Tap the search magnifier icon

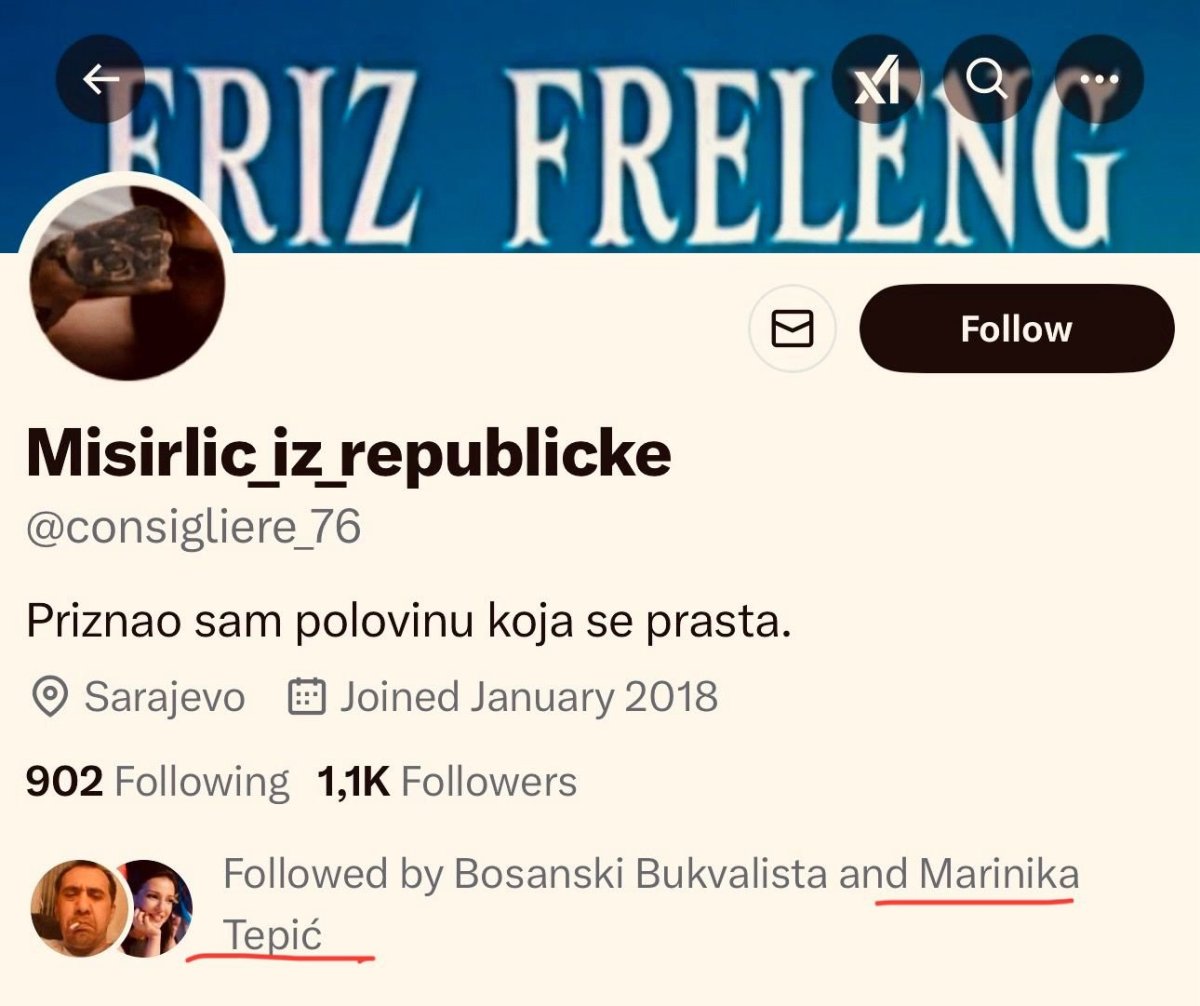point(988,82)
